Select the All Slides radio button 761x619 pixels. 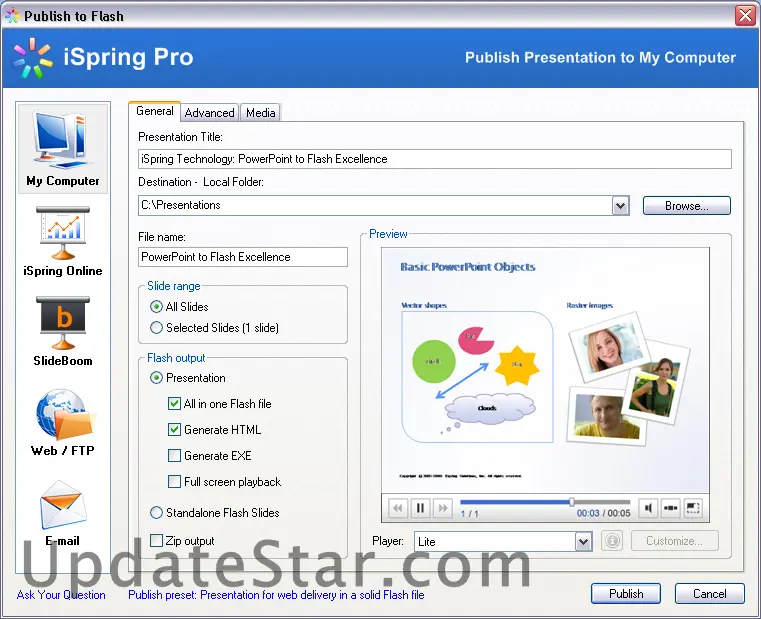(x=156, y=307)
